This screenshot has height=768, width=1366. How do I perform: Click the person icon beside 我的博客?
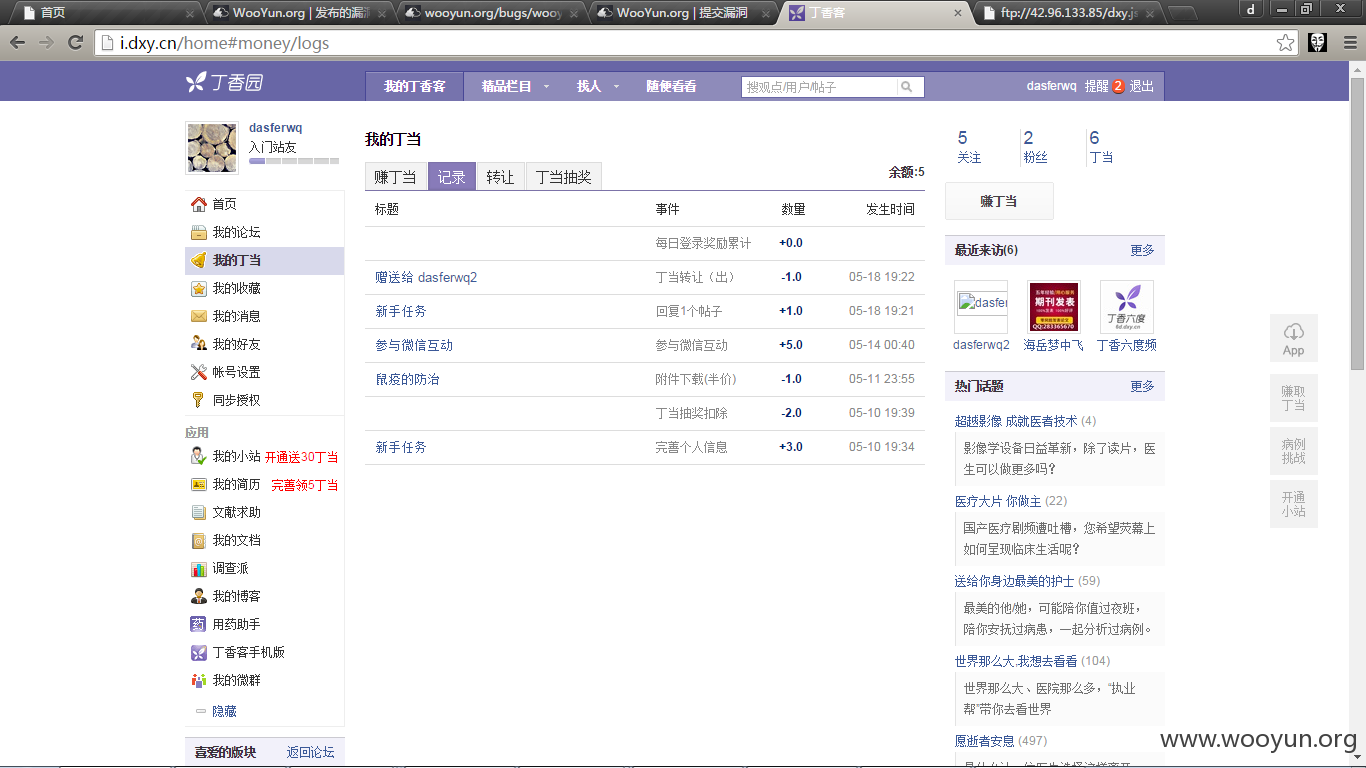(x=198, y=596)
